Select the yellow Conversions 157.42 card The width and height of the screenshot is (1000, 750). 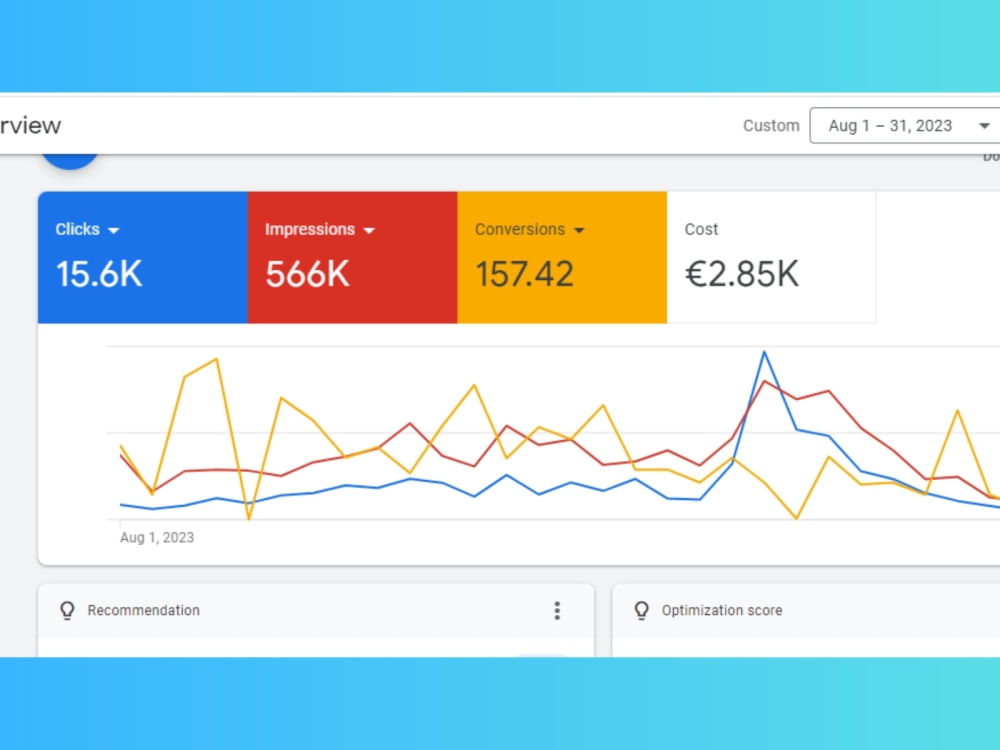tap(562, 258)
